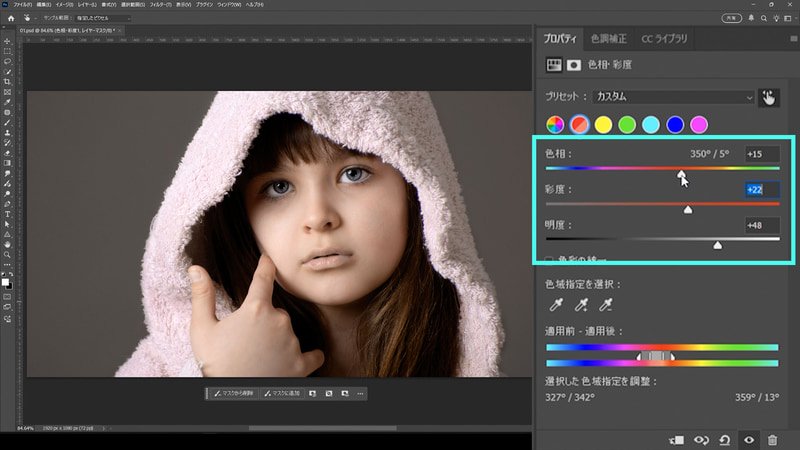Select the yellow color range swatch
The image size is (800, 450).
pos(603,125)
